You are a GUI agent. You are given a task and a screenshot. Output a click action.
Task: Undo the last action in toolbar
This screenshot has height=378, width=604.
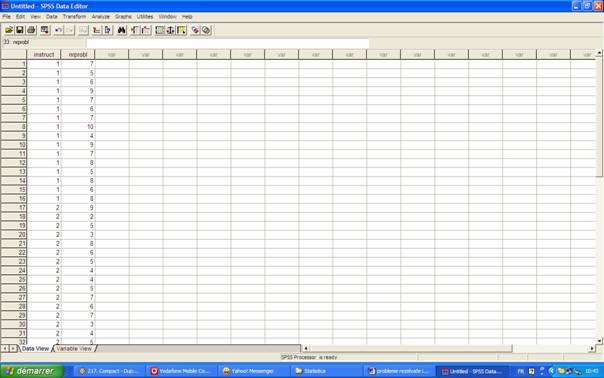coord(58,30)
